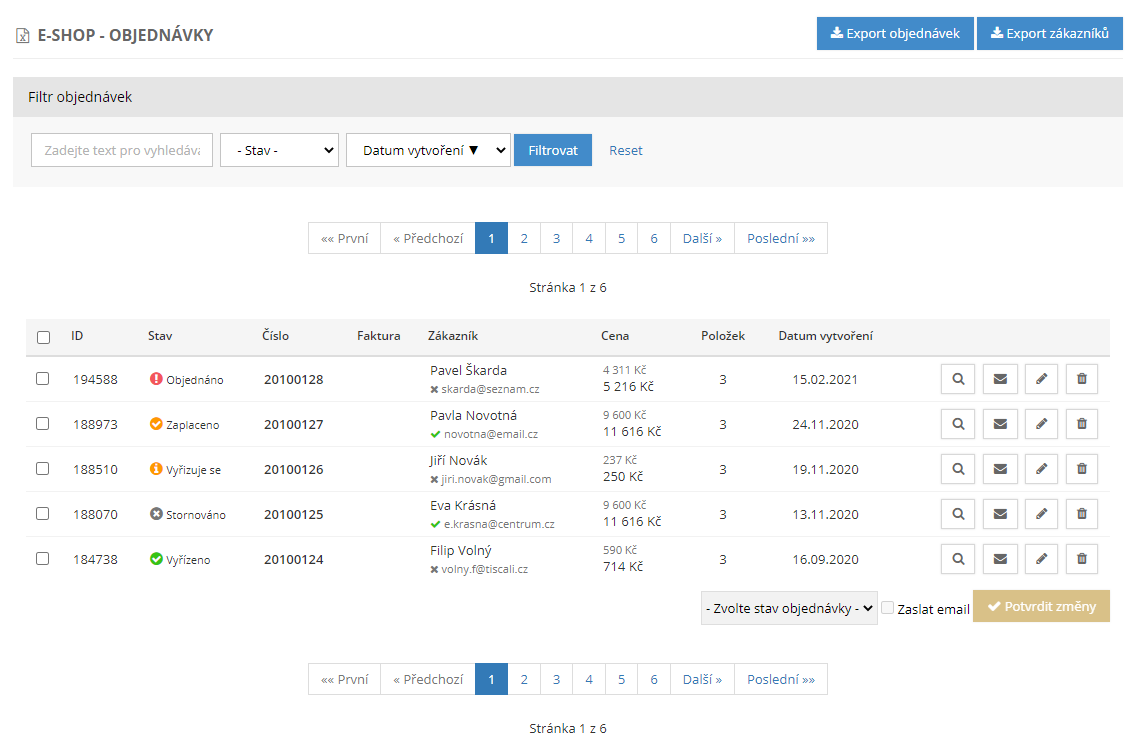1136x748 pixels.
Task: Click pencil edit icon for order 188510
Action: click(1040, 469)
